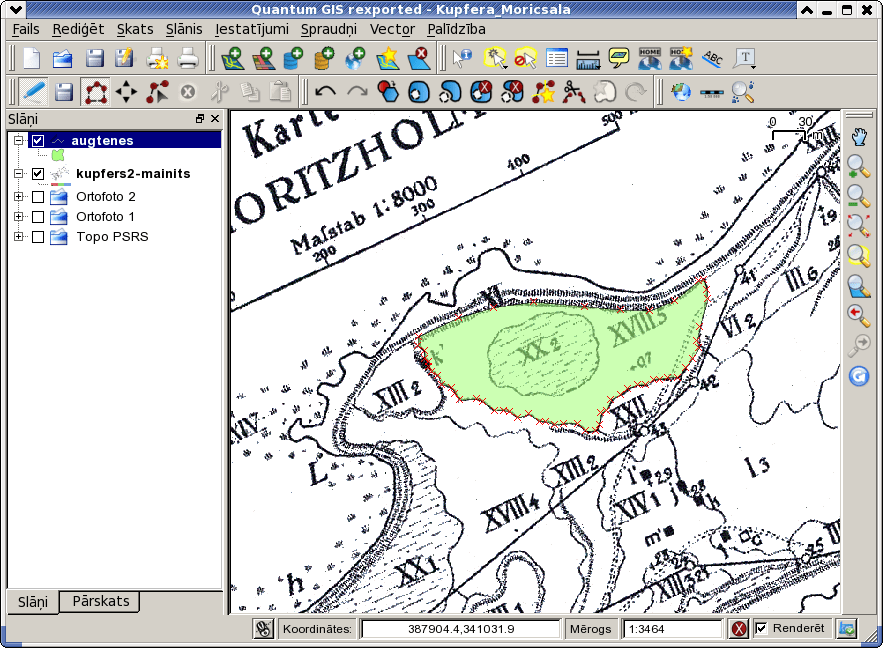This screenshot has height=648, width=883.
Task: Open the Fails menu
Action: click(26, 29)
